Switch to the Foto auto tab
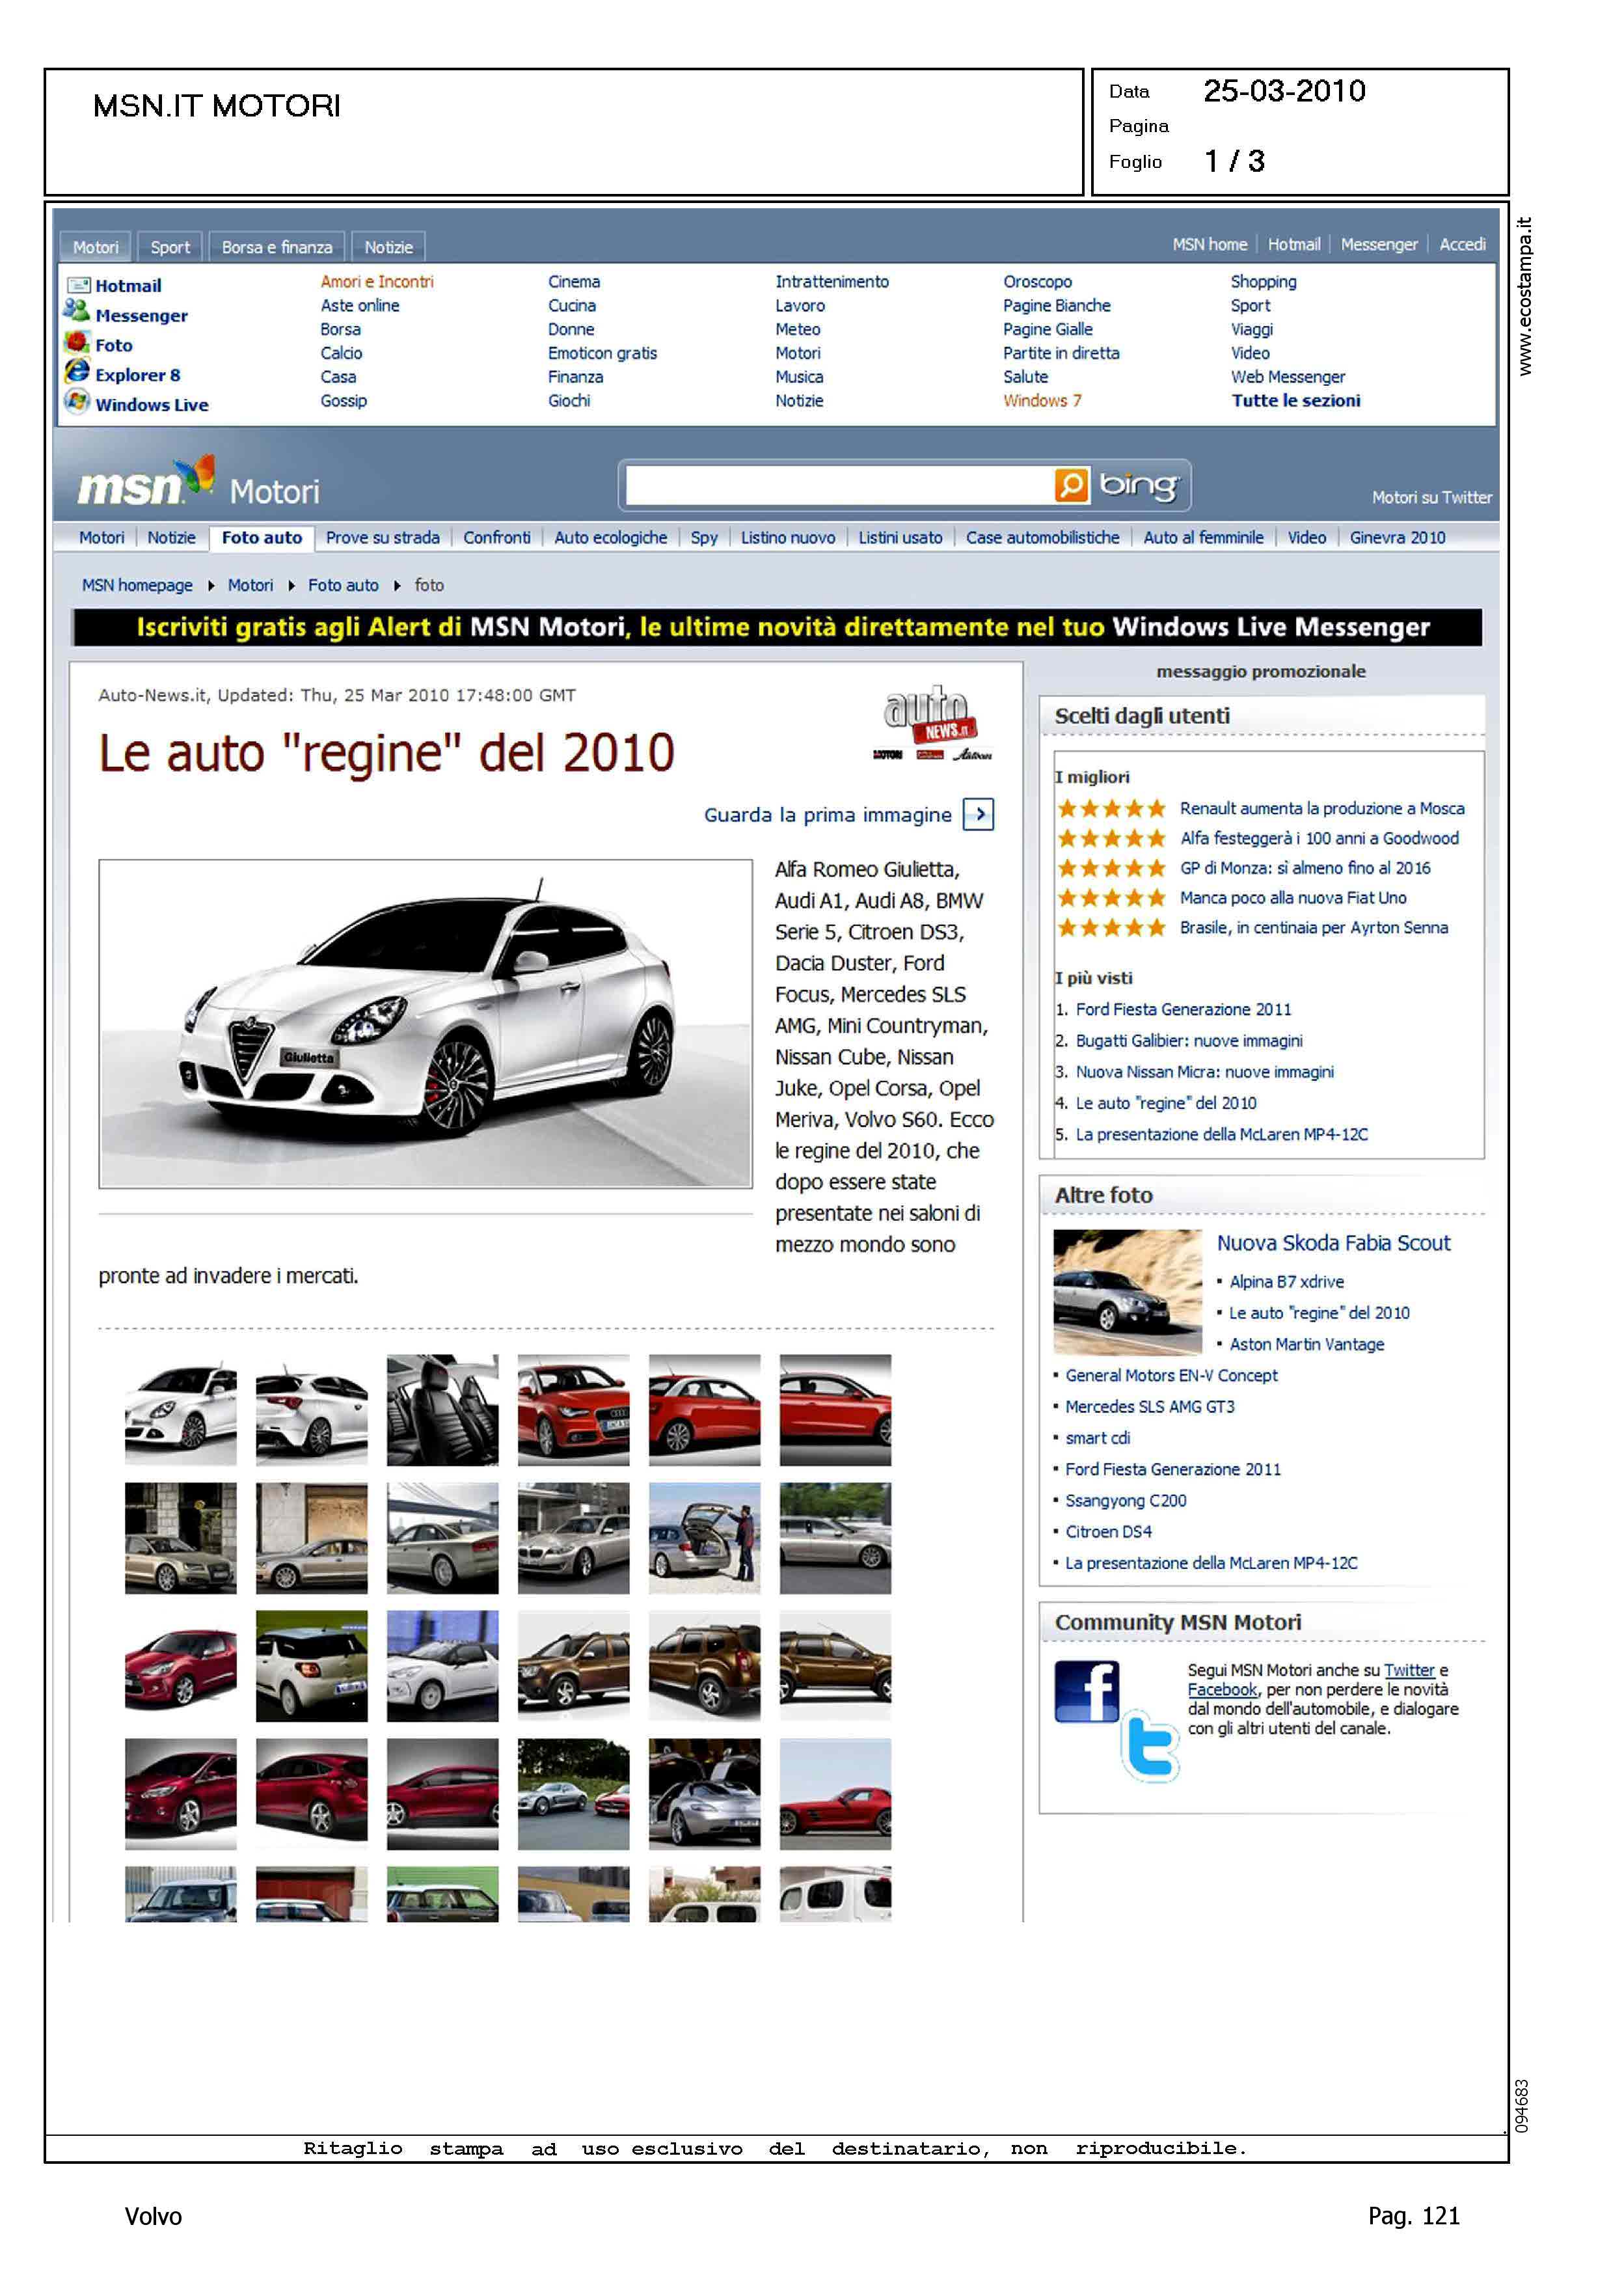The width and height of the screenshot is (1624, 2279). 262,538
